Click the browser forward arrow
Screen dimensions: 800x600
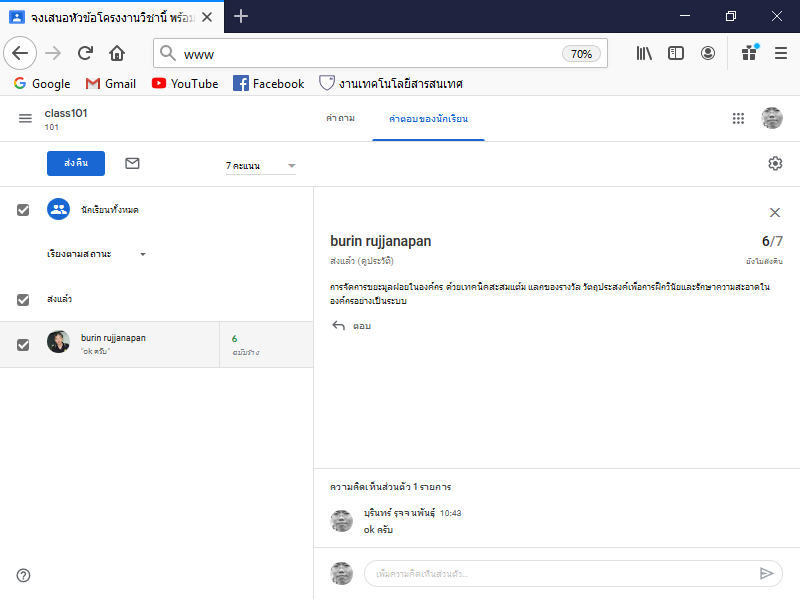point(53,53)
